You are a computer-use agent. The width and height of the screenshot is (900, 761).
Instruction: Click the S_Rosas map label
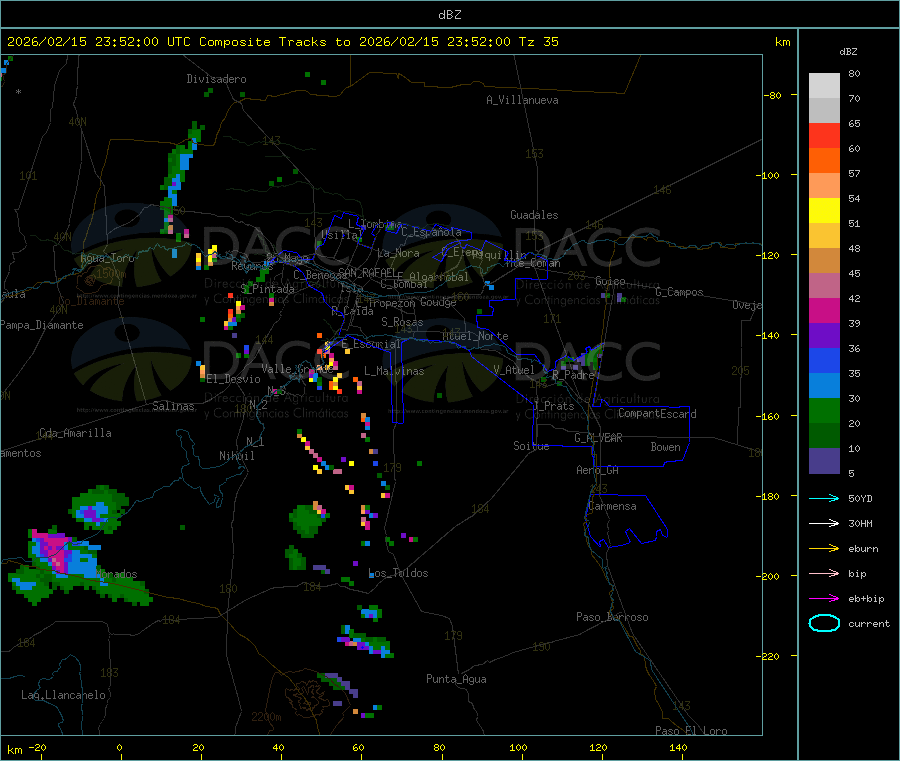tap(402, 322)
